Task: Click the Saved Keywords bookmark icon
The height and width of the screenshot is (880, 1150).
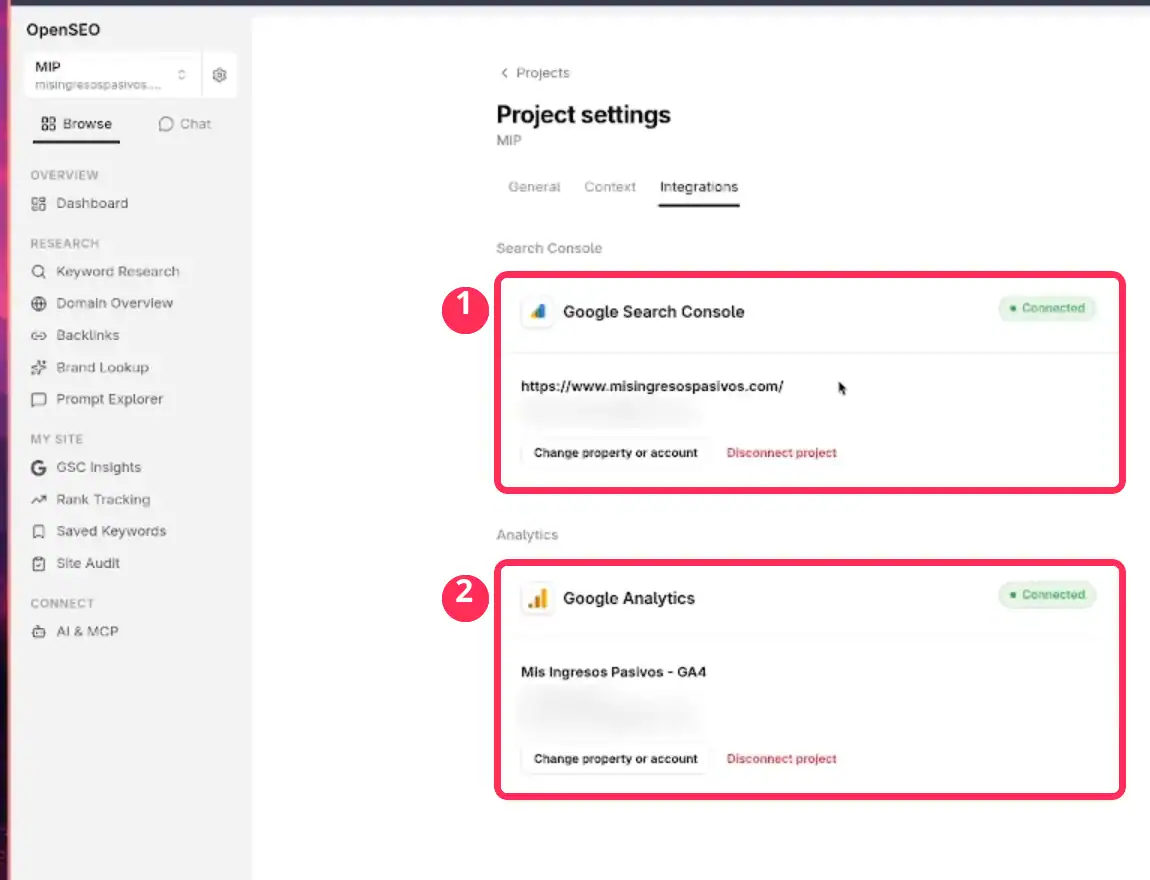Action: (39, 532)
